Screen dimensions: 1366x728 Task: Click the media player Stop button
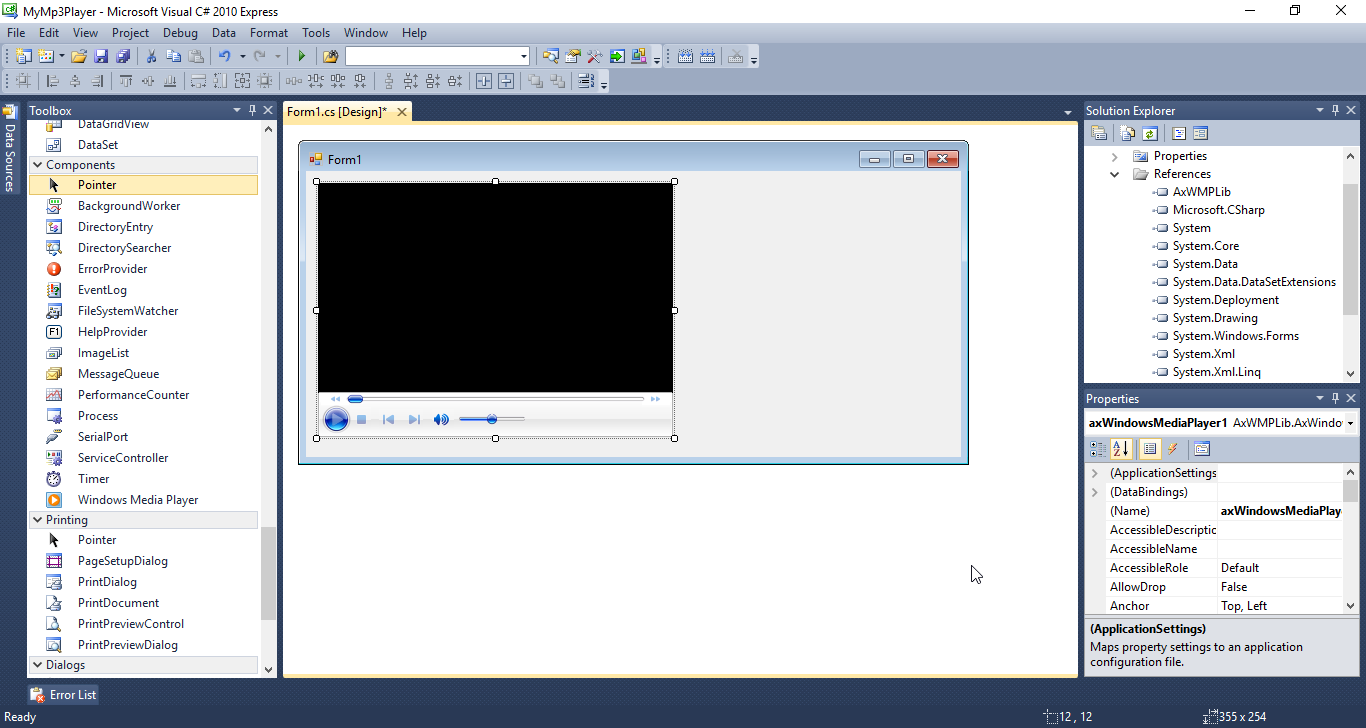362,420
